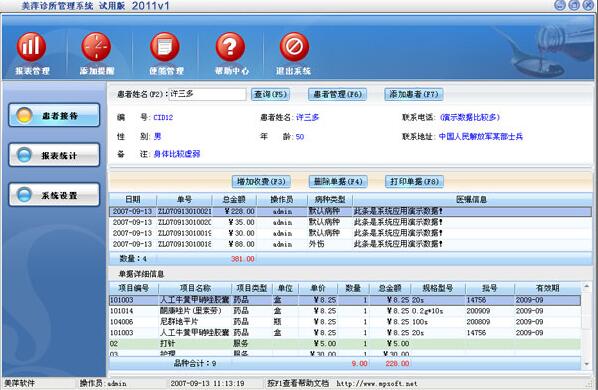Click 退出系统 exit icon
This screenshot has height=390, width=598.
tap(294, 47)
